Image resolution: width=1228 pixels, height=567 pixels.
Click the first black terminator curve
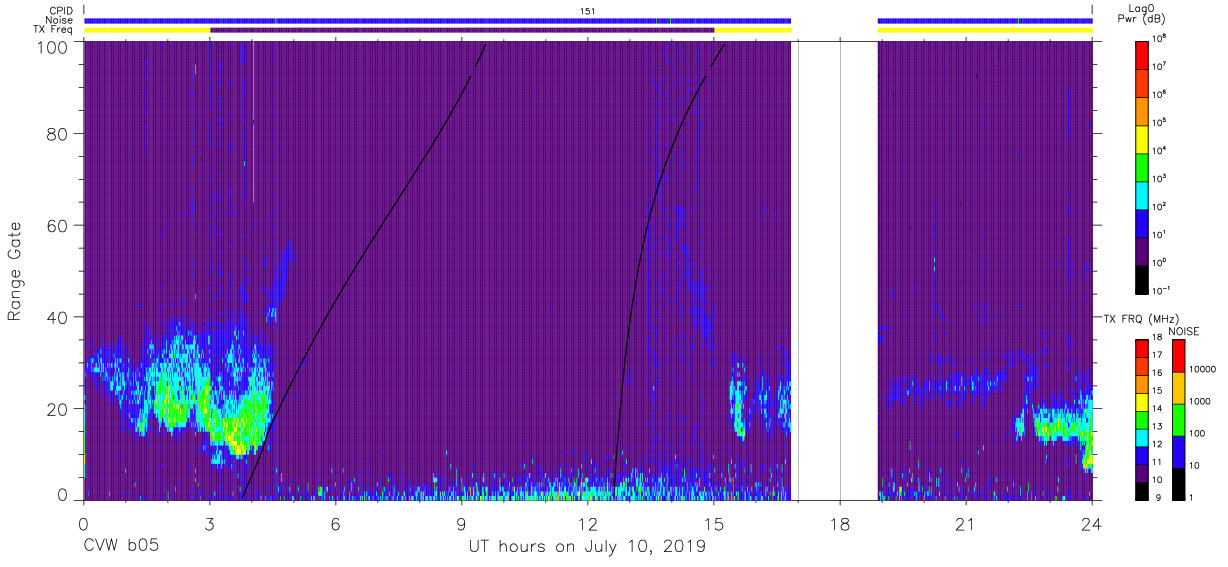pos(363,271)
